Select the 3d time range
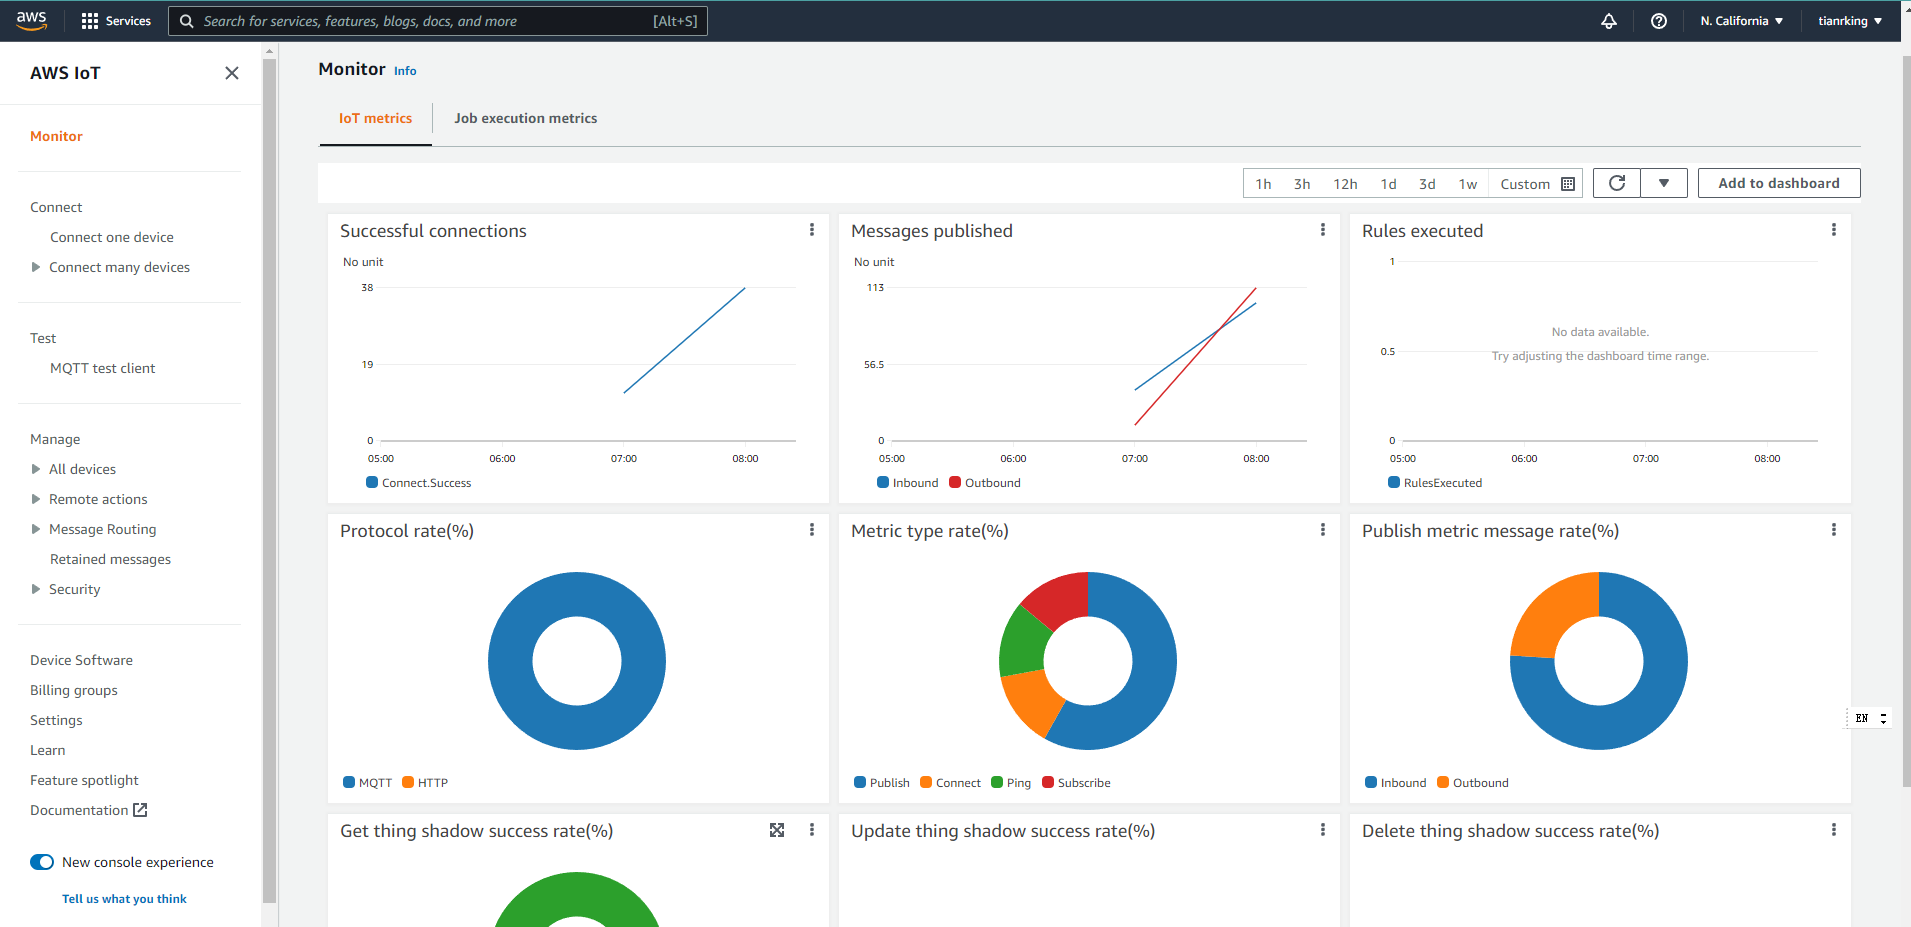Viewport: 1911px width, 927px height. 1427,184
